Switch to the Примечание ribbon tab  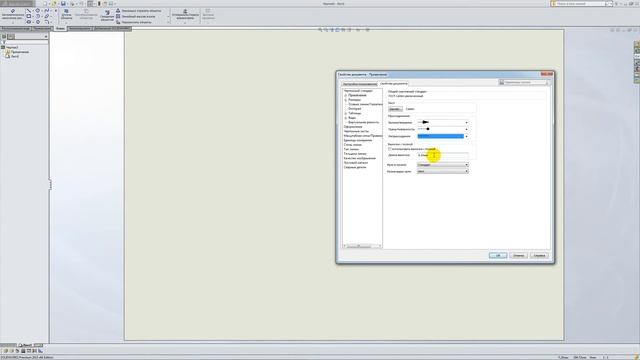(42, 29)
